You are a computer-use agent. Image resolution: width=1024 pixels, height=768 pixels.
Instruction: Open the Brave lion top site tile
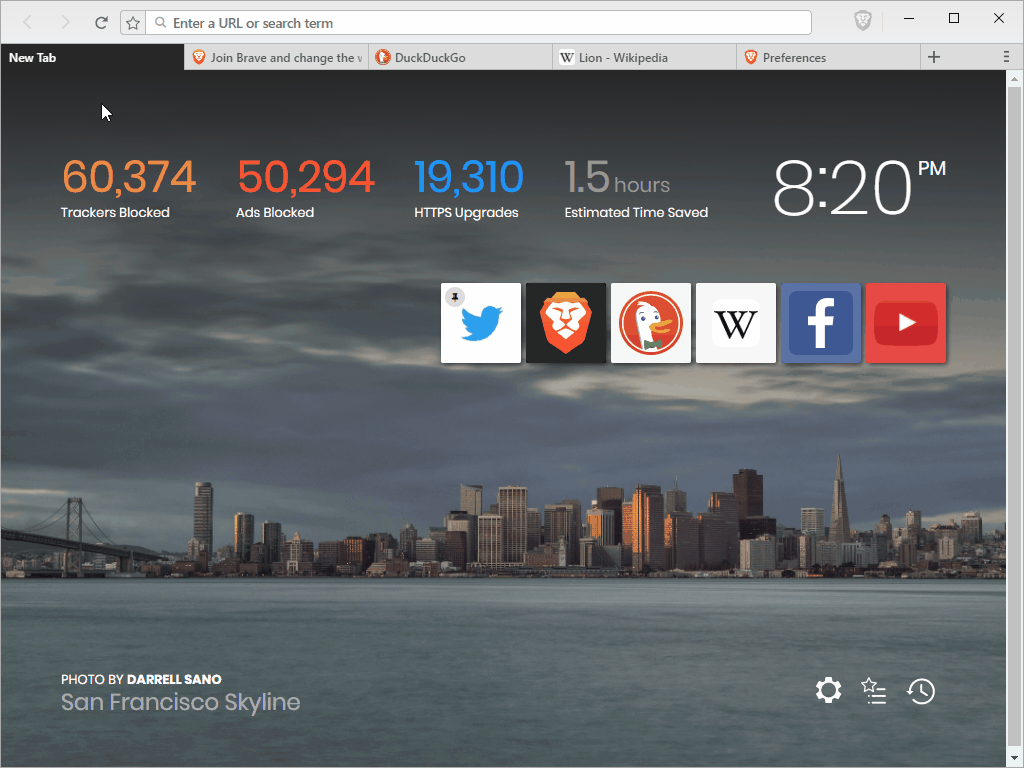(x=566, y=323)
